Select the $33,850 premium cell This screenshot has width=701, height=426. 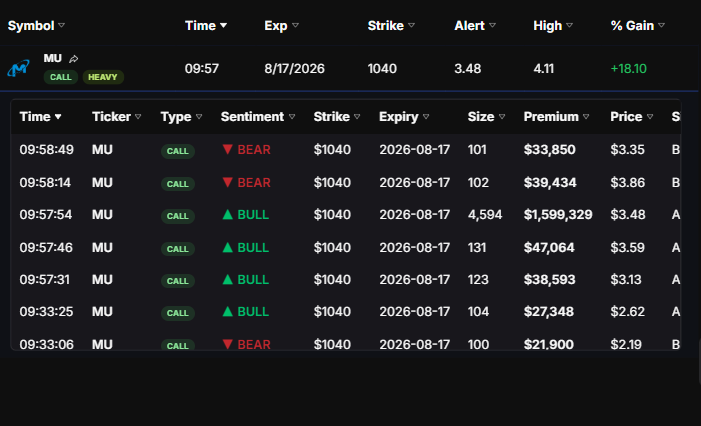[549, 149]
